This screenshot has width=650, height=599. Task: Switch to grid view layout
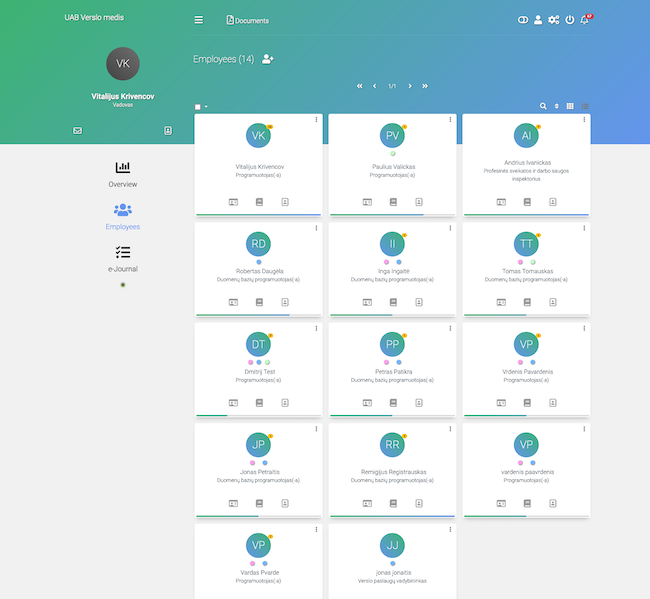pyautogui.click(x=570, y=106)
